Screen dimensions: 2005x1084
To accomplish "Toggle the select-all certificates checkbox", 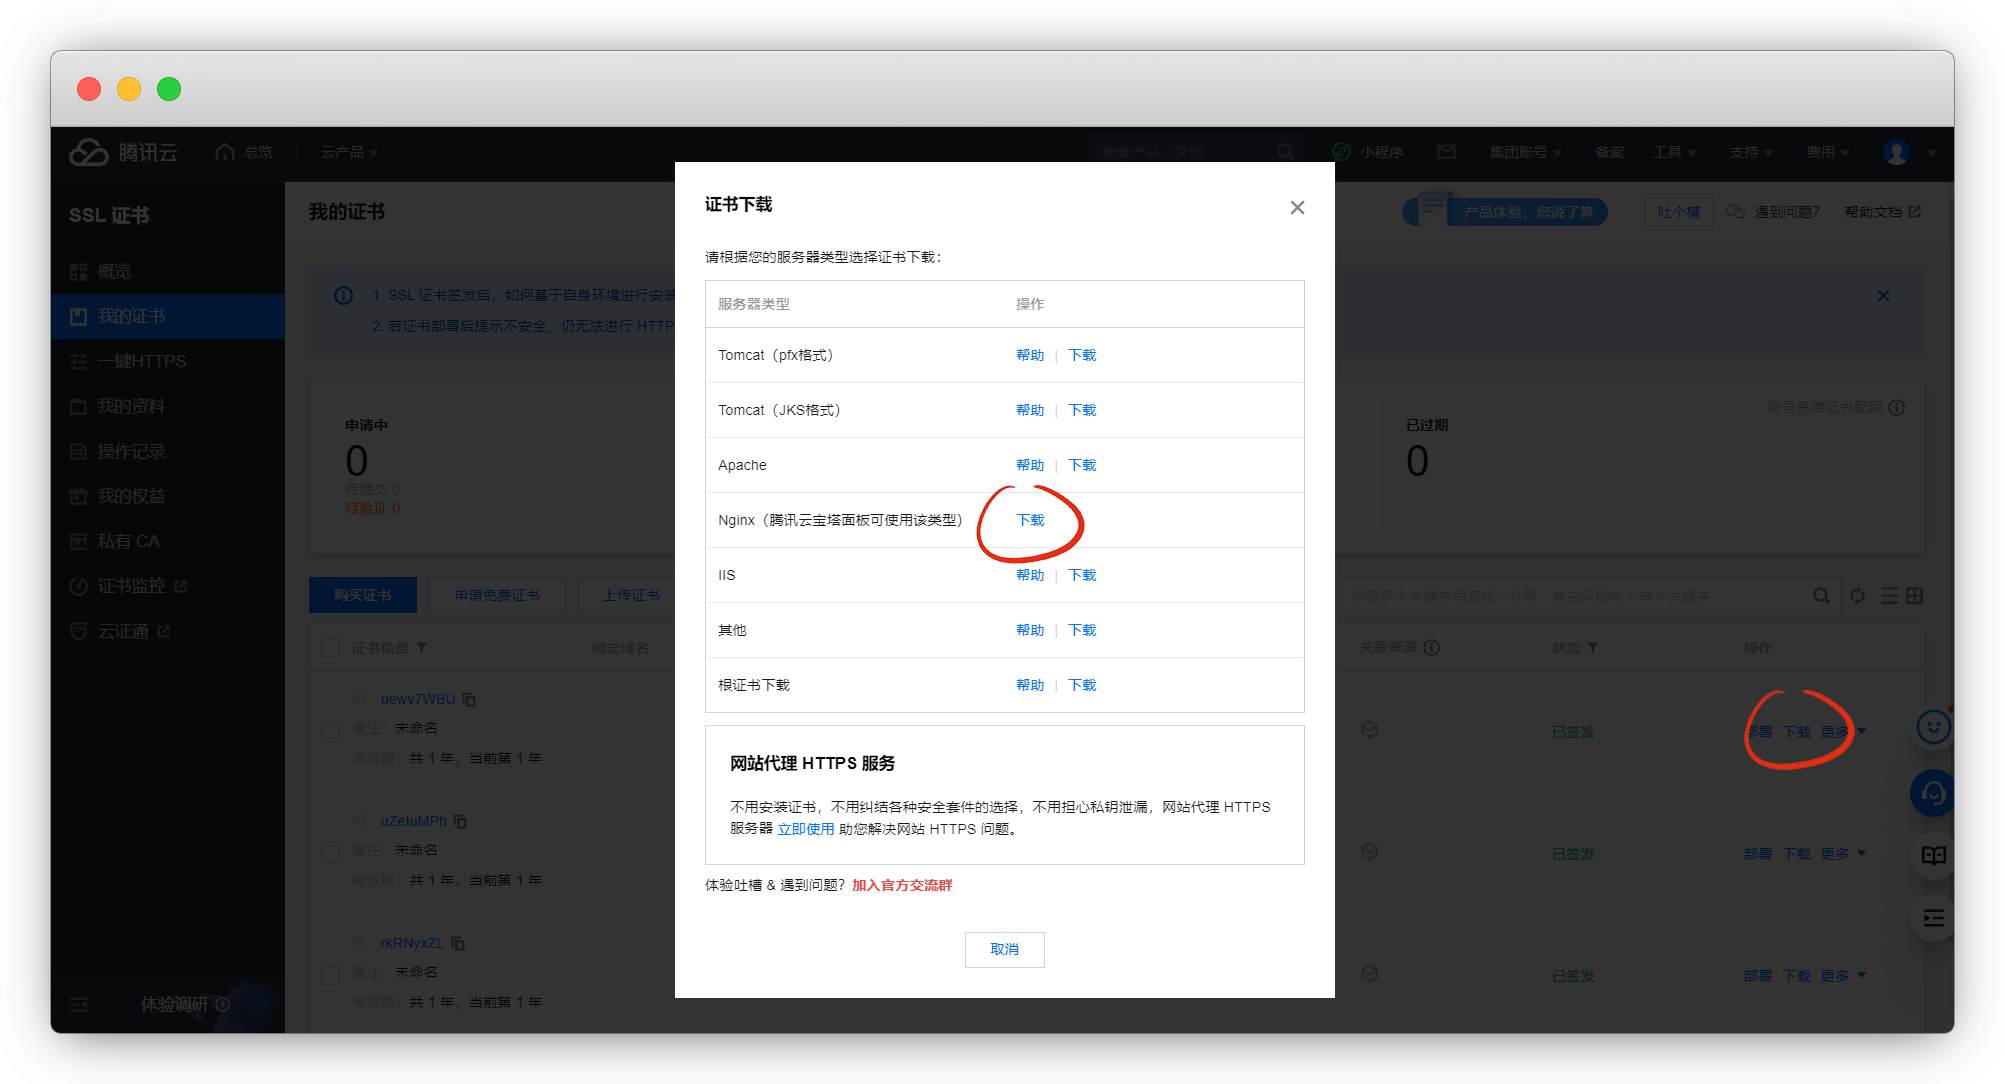I will pos(330,648).
